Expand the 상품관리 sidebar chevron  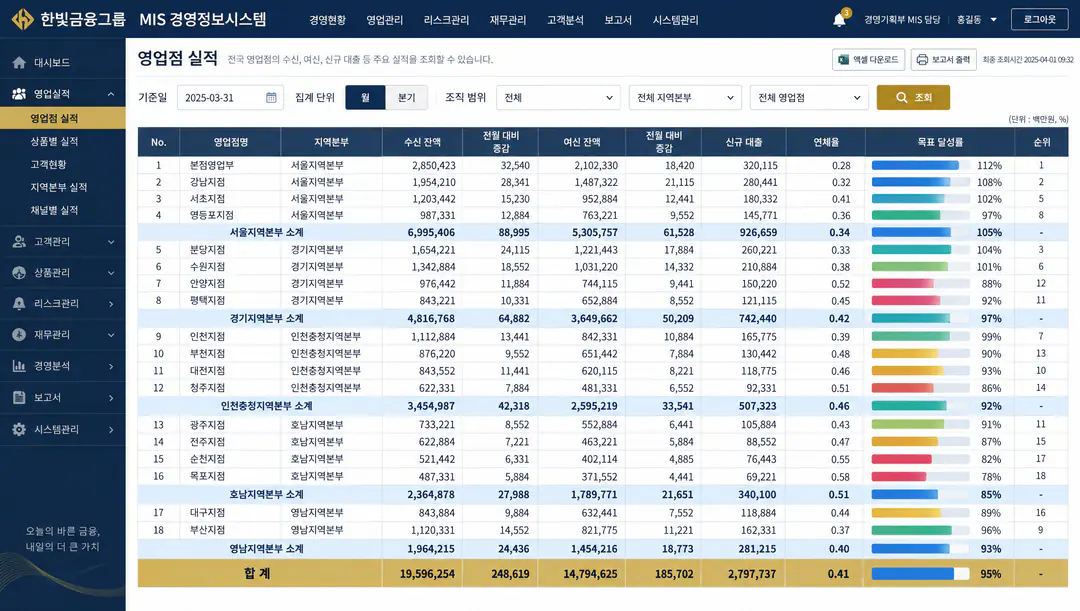pyautogui.click(x=111, y=273)
